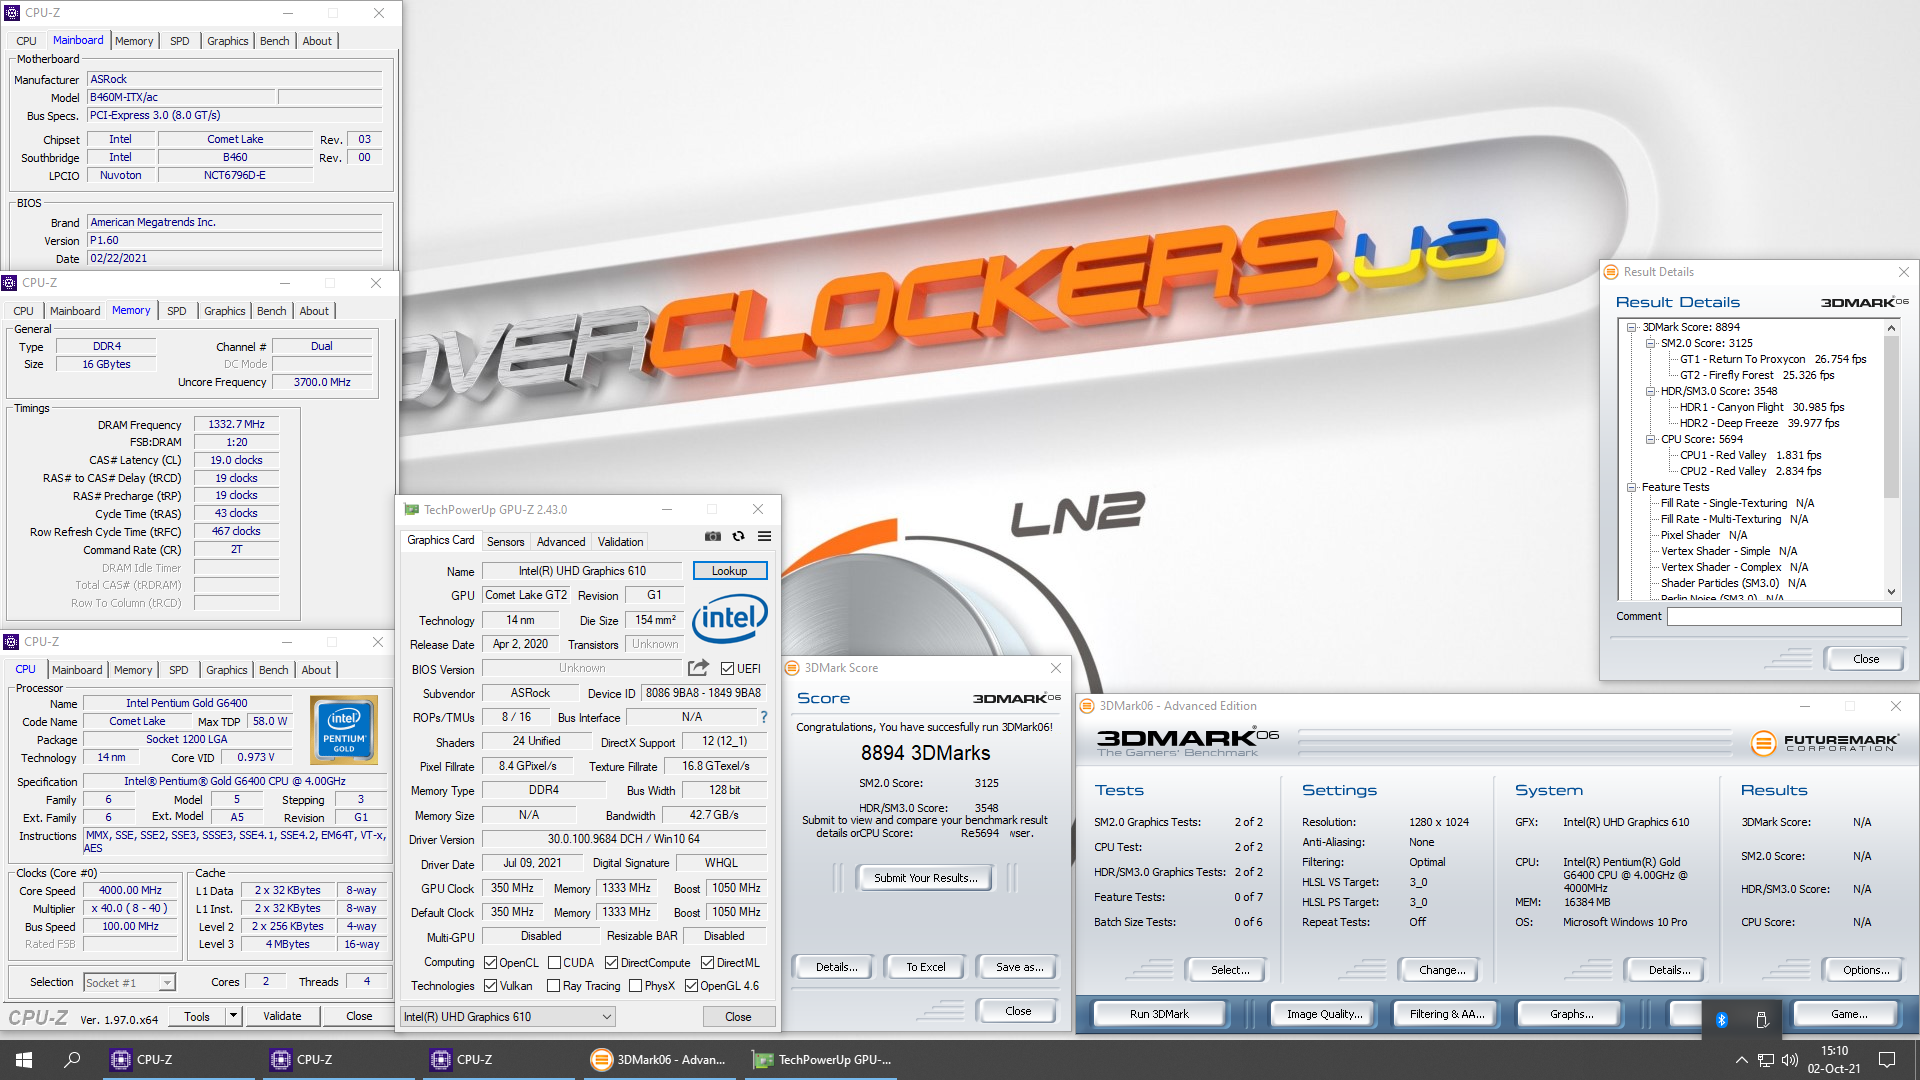The height and width of the screenshot is (1080, 1920).
Task: Open the About tab in the Mainboard CPU-Z window
Action: (x=317, y=41)
